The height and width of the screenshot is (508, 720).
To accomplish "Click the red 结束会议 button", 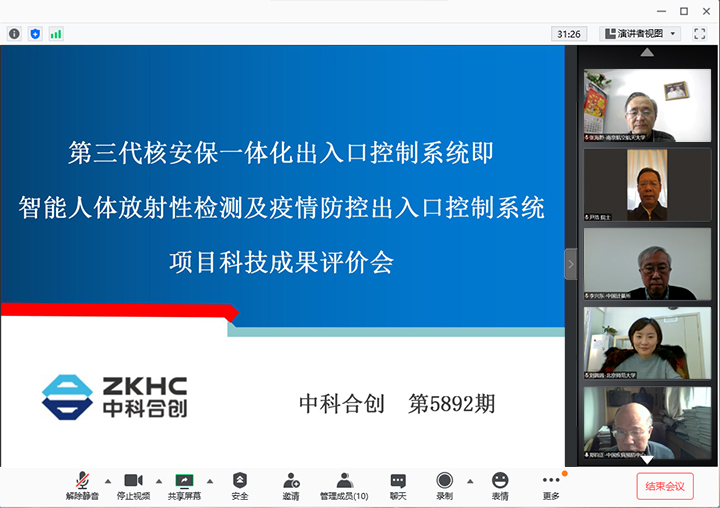I will tap(665, 486).
